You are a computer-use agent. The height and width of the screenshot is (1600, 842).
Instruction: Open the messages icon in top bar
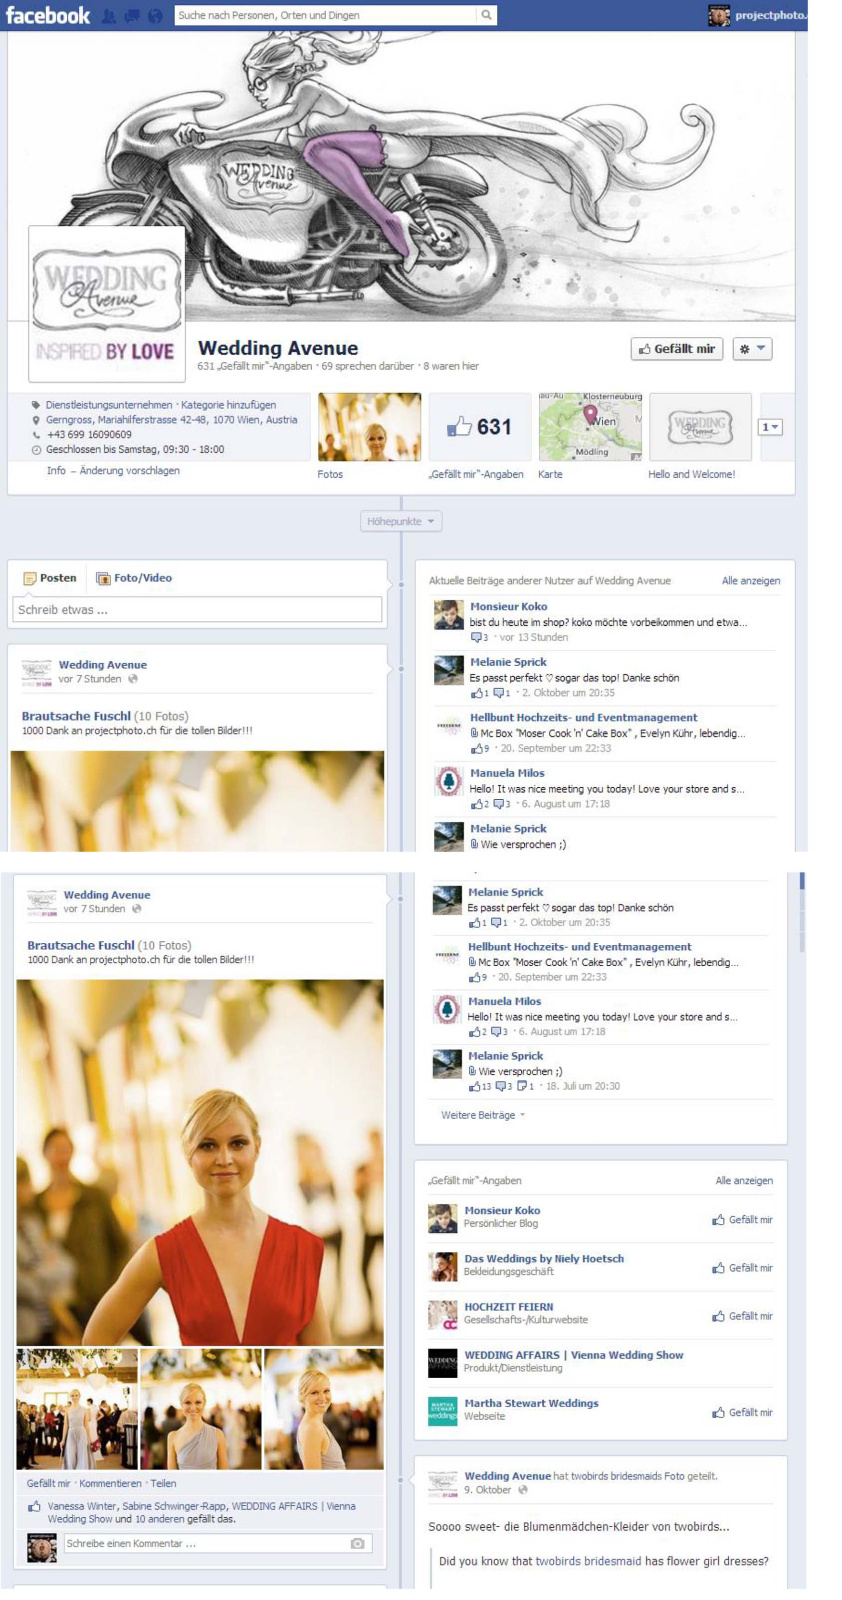pos(131,16)
